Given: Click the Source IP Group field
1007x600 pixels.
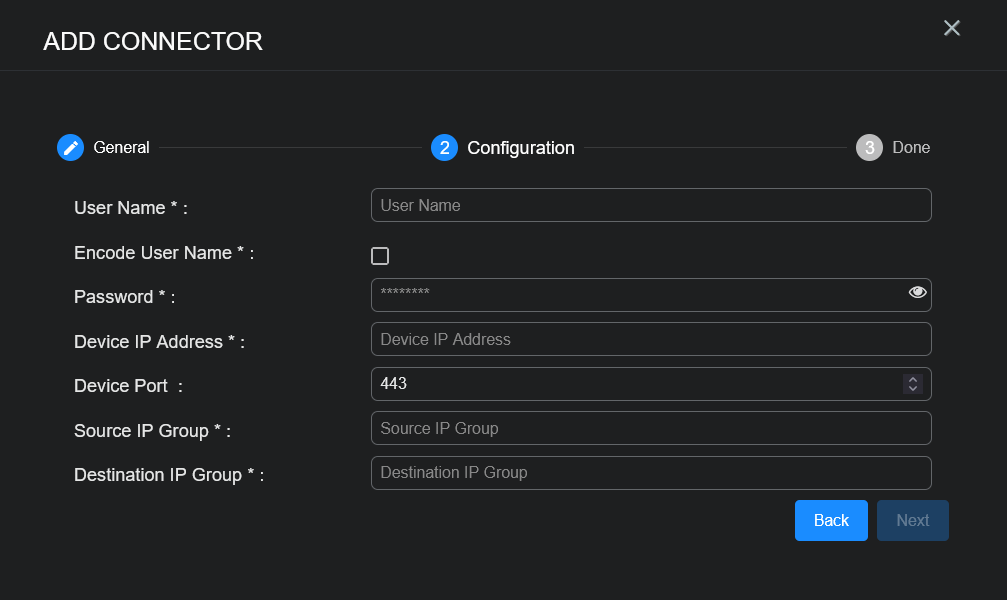Looking at the screenshot, I should (x=650, y=428).
